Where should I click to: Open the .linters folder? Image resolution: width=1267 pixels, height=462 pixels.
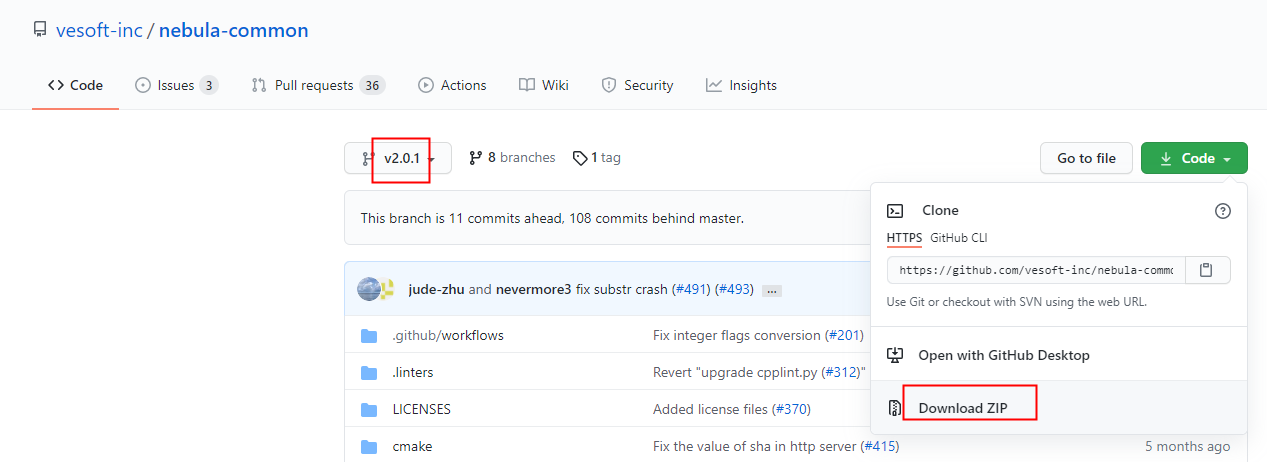point(413,372)
